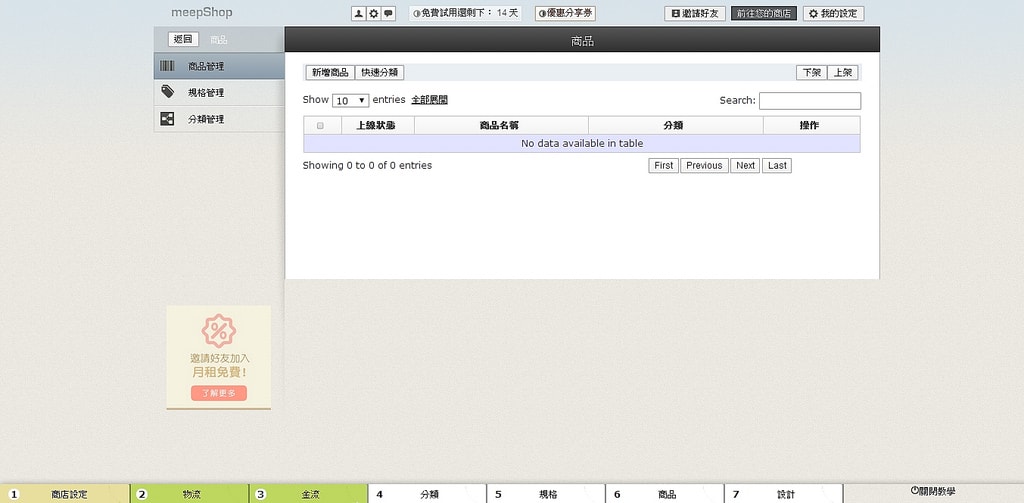Click the category icon for 分類管理
1024x503 pixels.
(x=167, y=119)
